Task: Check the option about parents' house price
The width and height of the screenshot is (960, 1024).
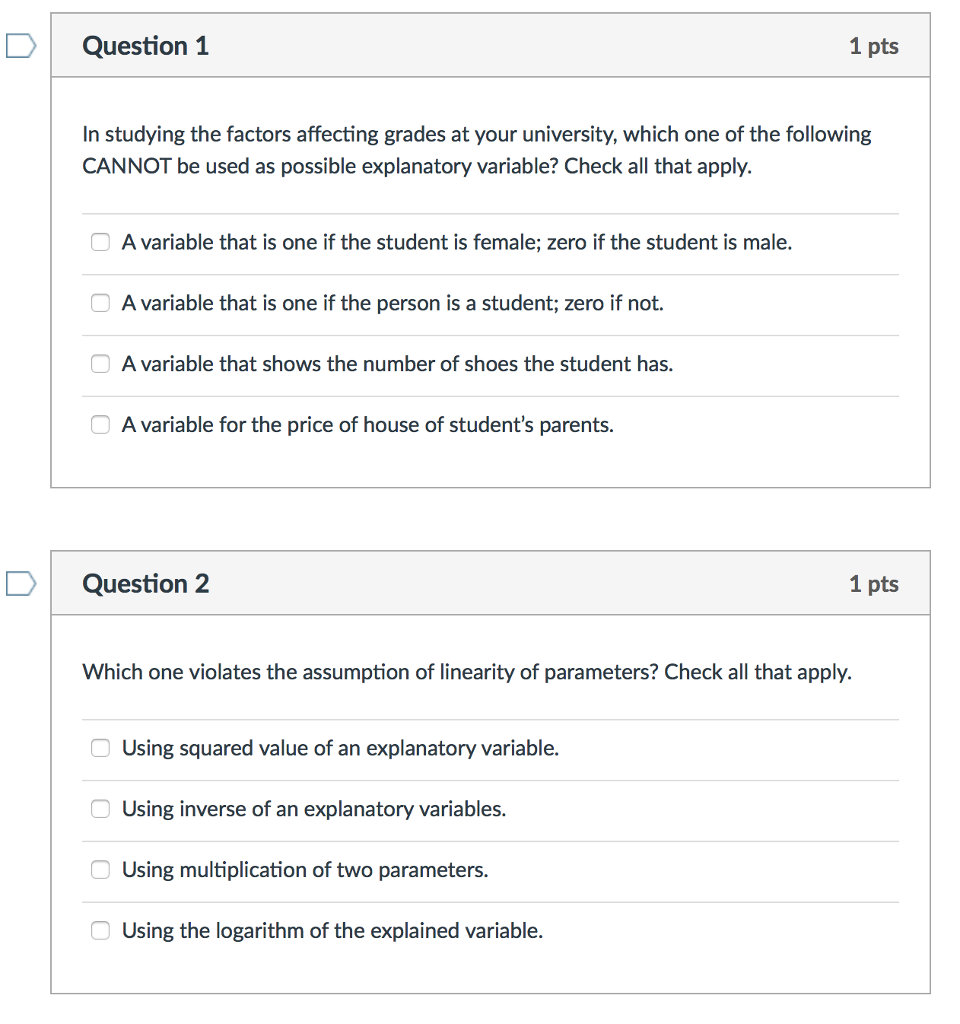Action: point(100,425)
